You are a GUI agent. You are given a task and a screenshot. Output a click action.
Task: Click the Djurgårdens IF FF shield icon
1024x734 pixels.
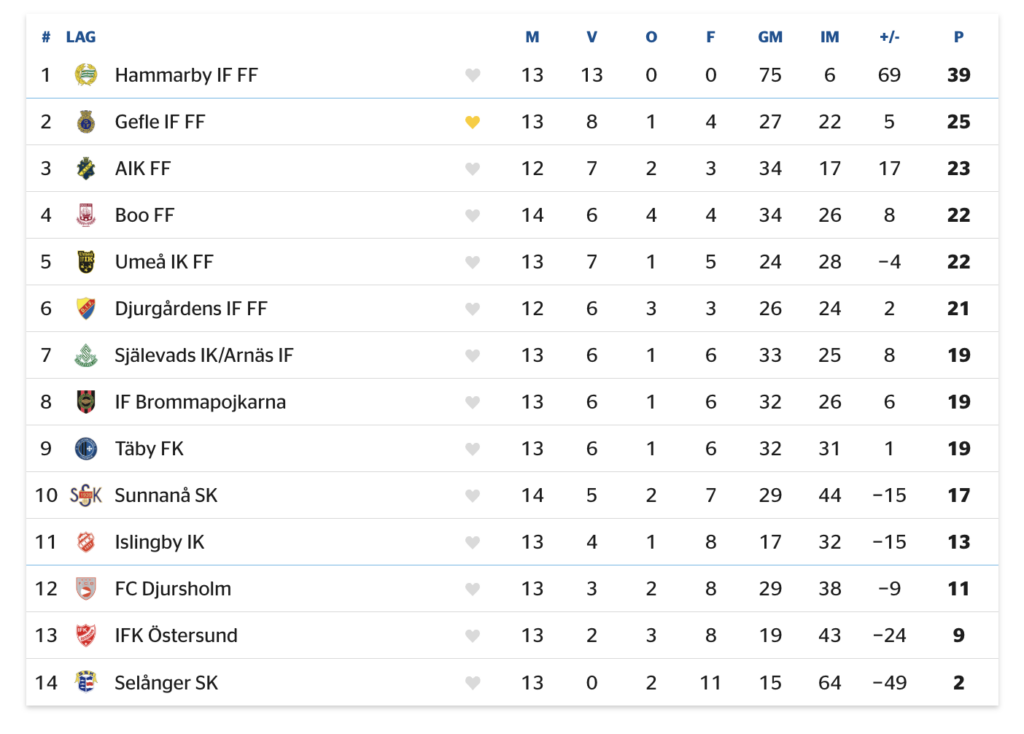(x=86, y=308)
